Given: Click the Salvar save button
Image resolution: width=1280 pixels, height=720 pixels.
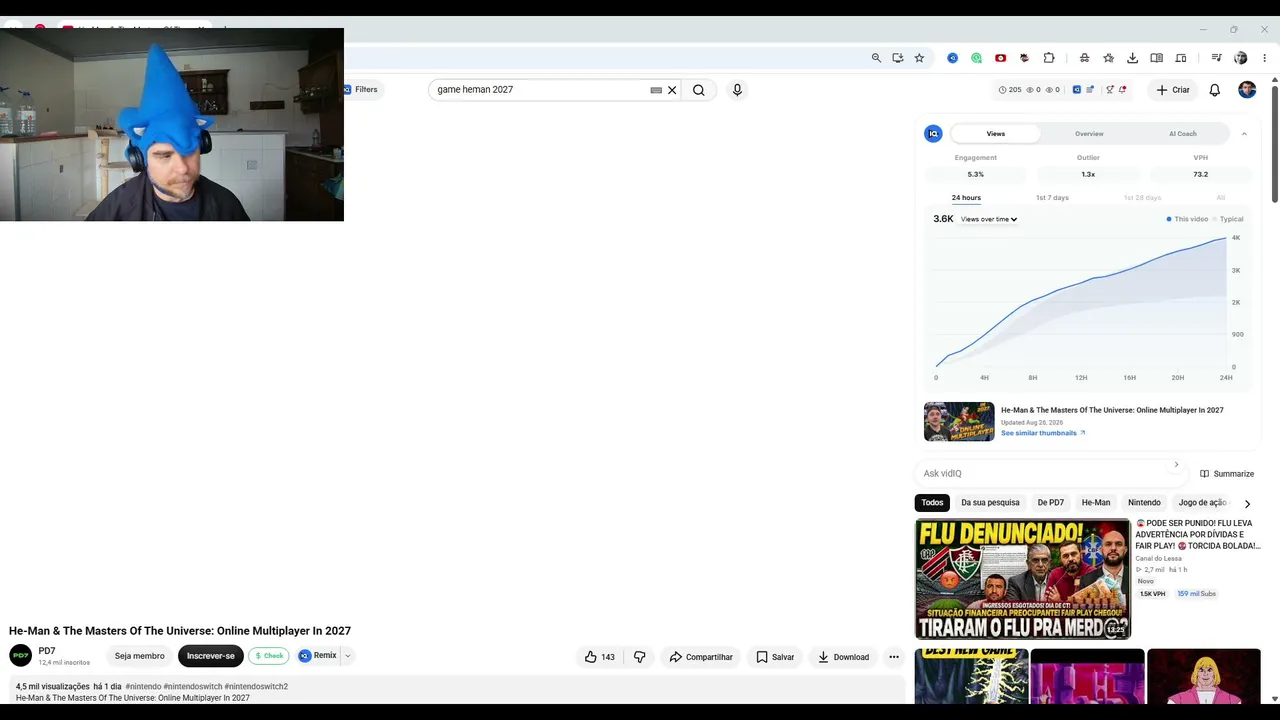Looking at the screenshot, I should pos(775,657).
